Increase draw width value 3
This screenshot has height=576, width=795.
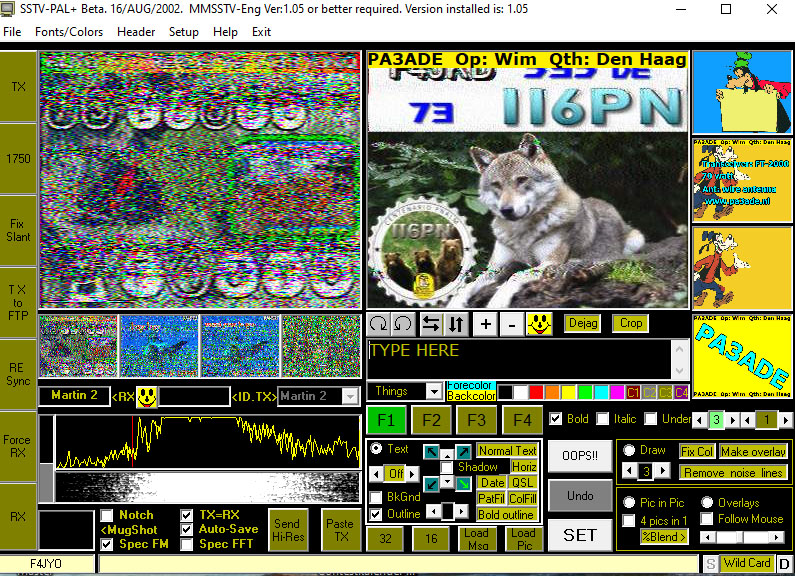point(663,471)
